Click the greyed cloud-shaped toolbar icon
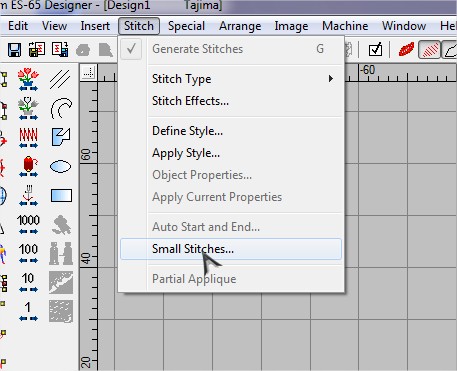The image size is (457, 371). 83,50
